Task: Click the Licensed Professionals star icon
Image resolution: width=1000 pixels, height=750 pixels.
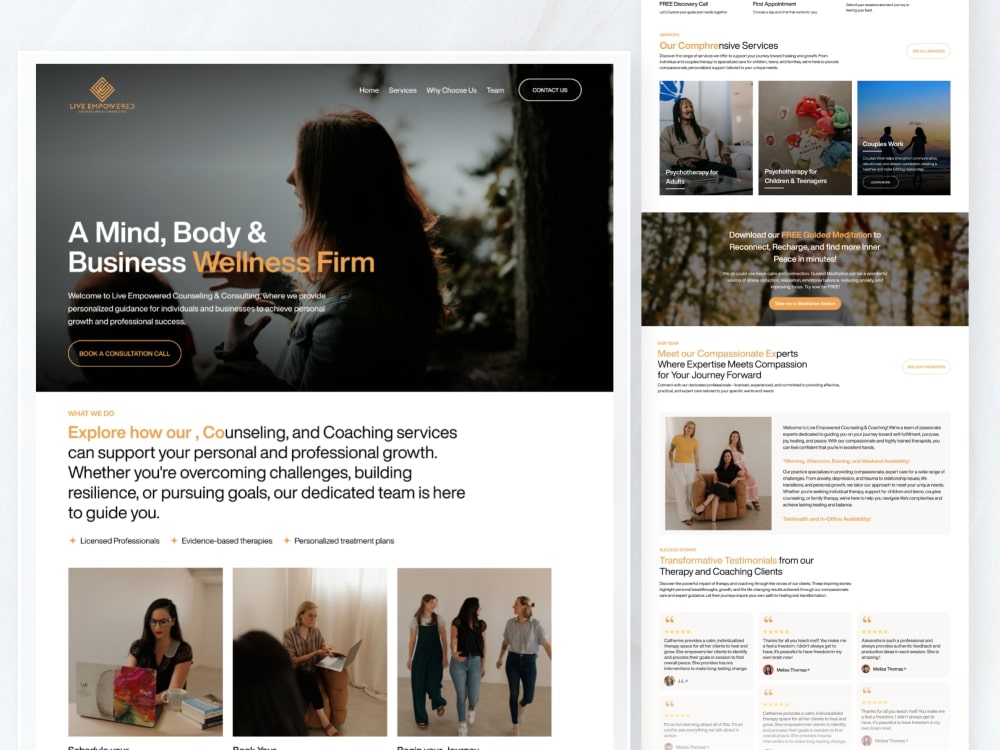Action: click(x=72, y=541)
